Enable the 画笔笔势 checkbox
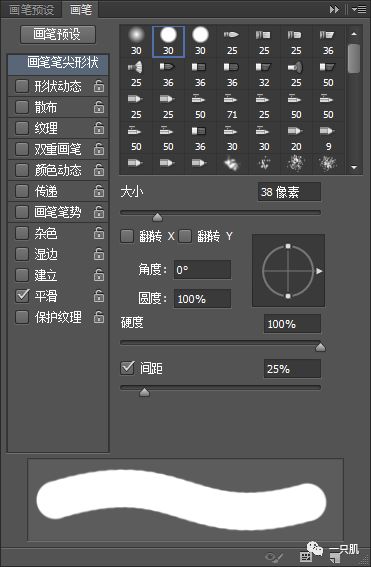Screen dimensions: 371x567 pos(22,212)
